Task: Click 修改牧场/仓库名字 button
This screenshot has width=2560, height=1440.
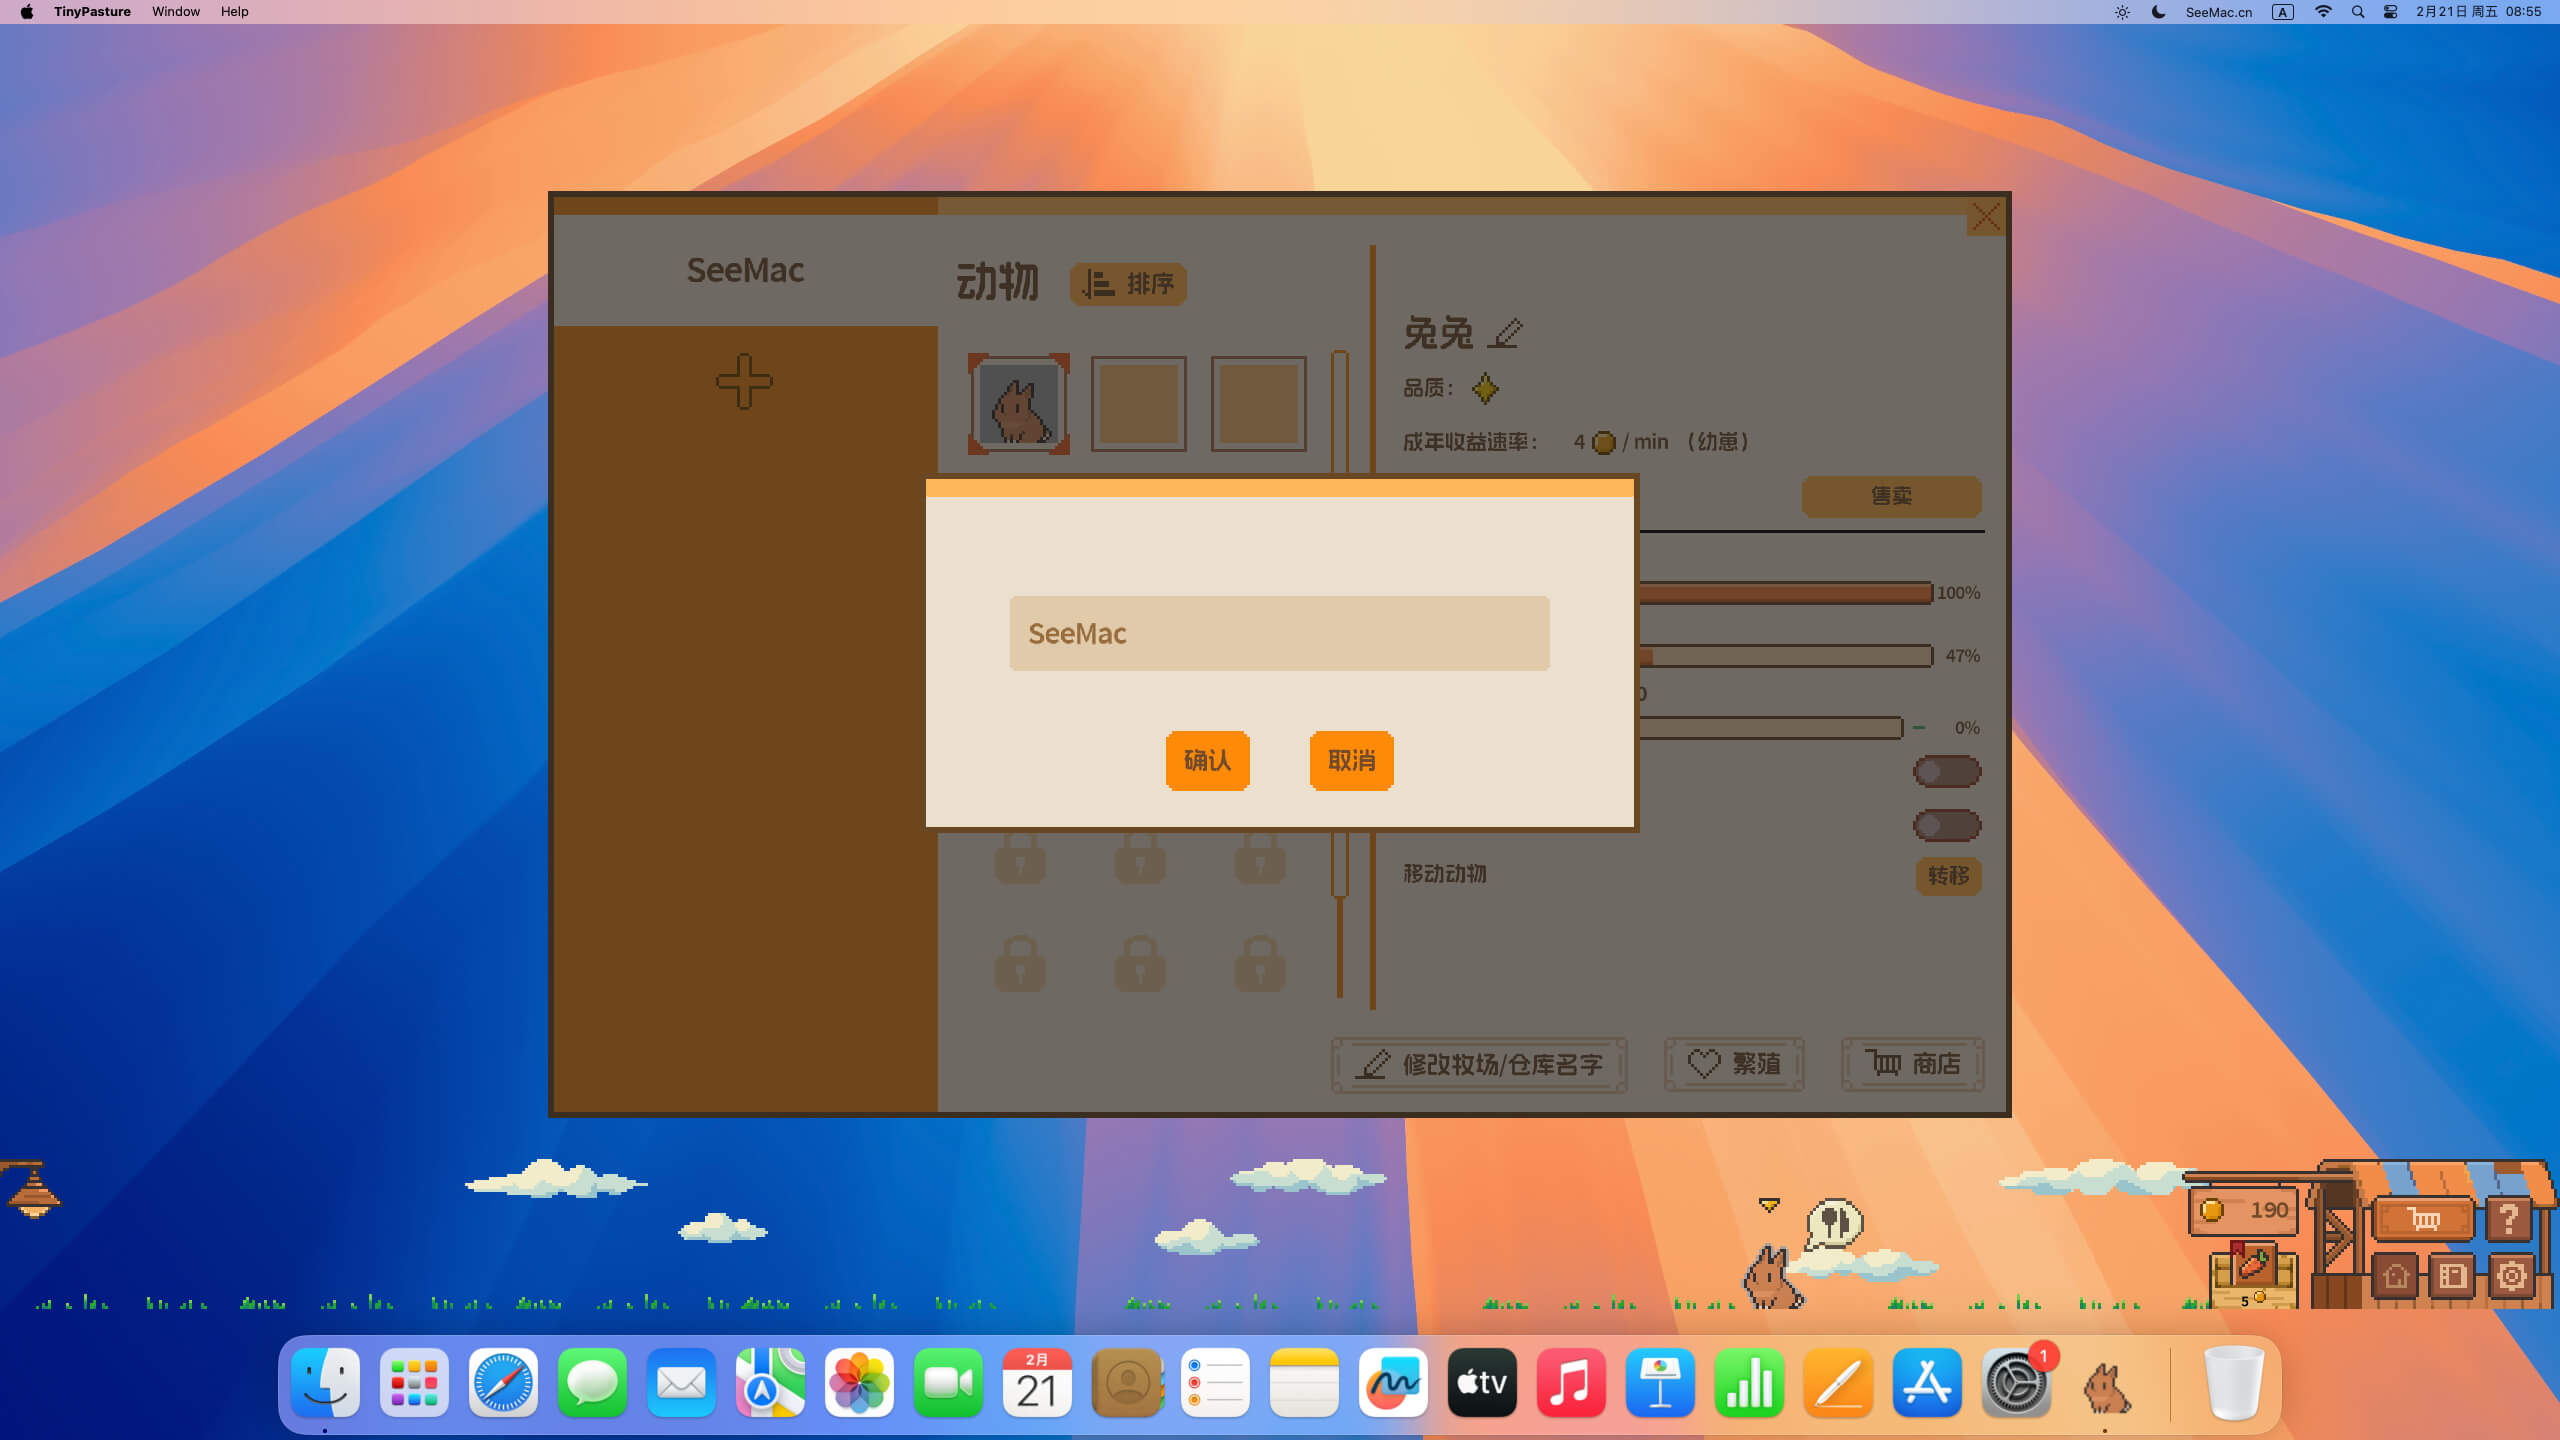Action: click(x=1479, y=1064)
